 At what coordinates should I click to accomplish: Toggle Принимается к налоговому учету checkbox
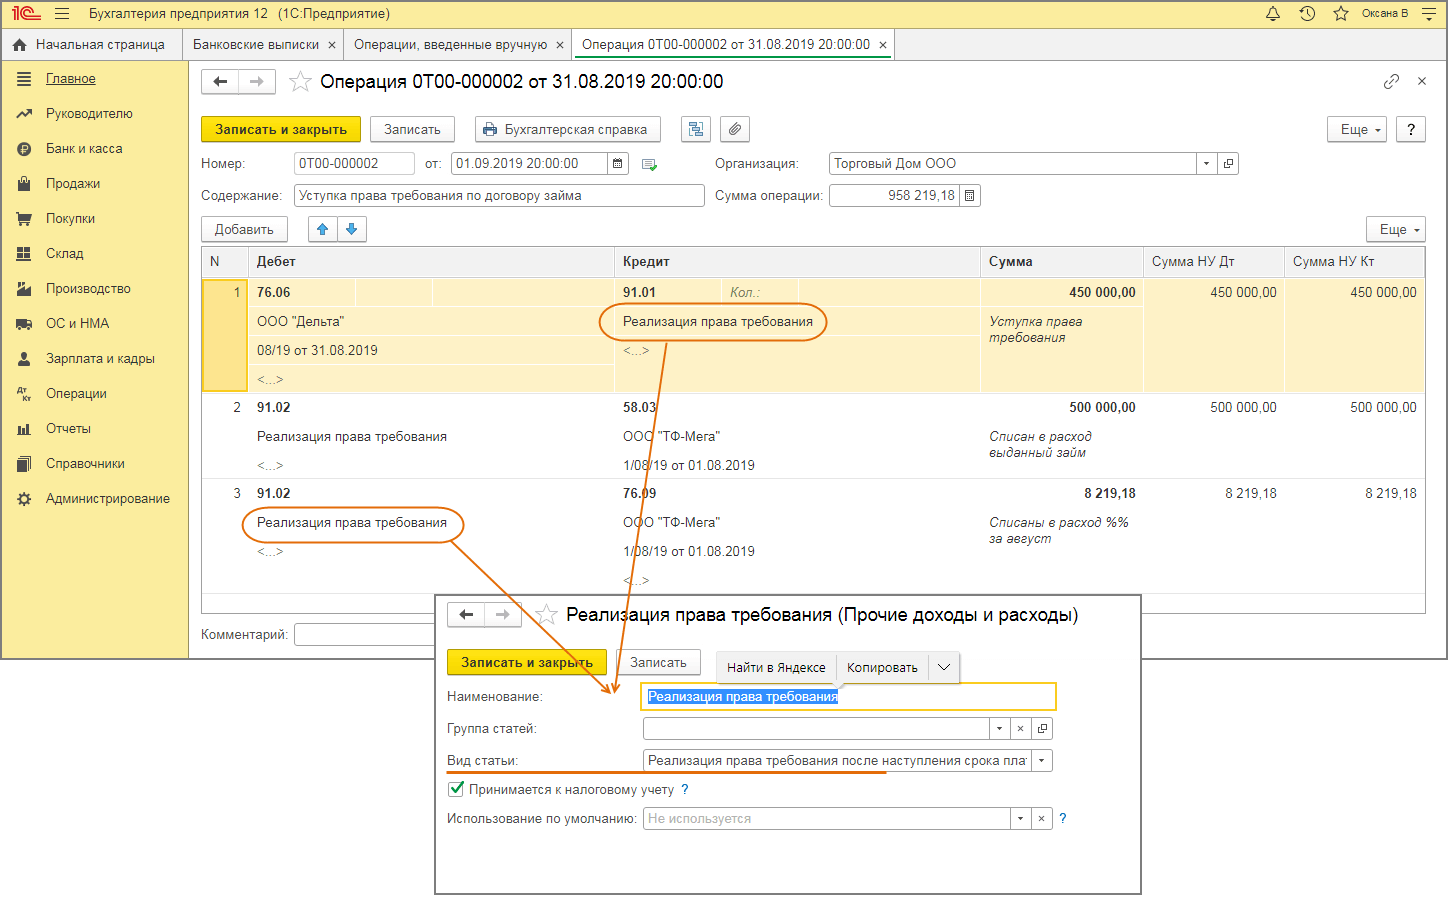click(456, 789)
